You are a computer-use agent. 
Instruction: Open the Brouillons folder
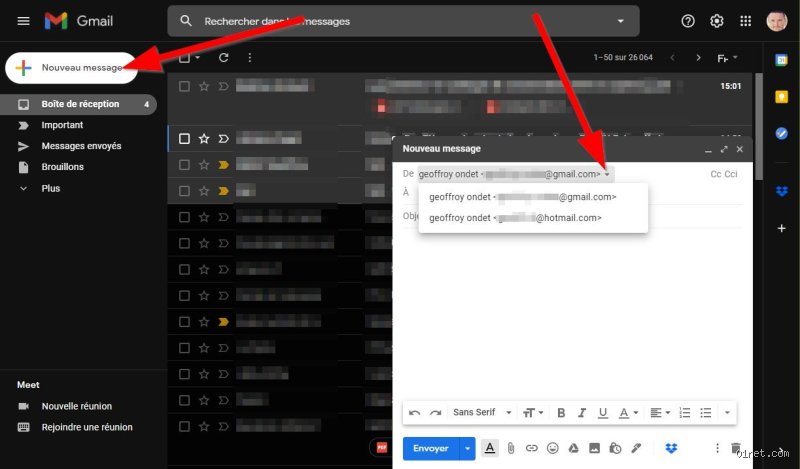click(62, 167)
